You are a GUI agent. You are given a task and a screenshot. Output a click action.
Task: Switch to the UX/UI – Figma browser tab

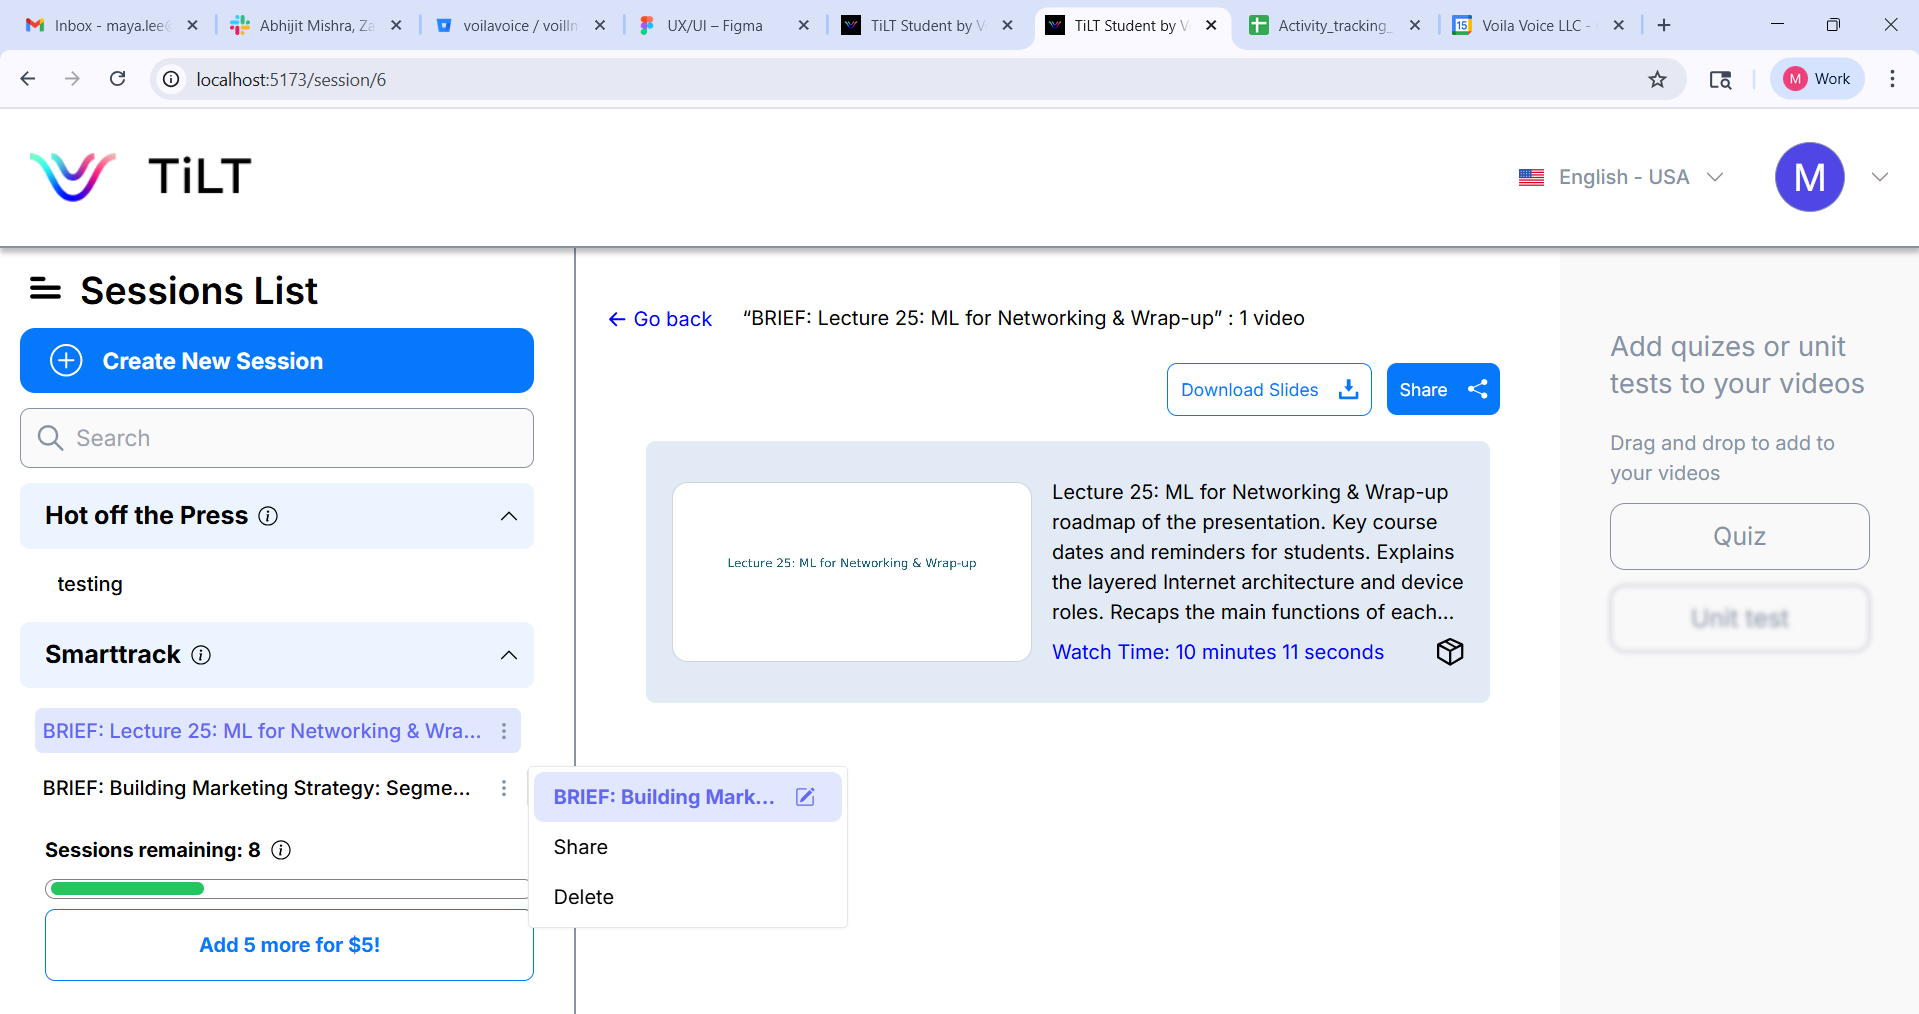point(714,26)
